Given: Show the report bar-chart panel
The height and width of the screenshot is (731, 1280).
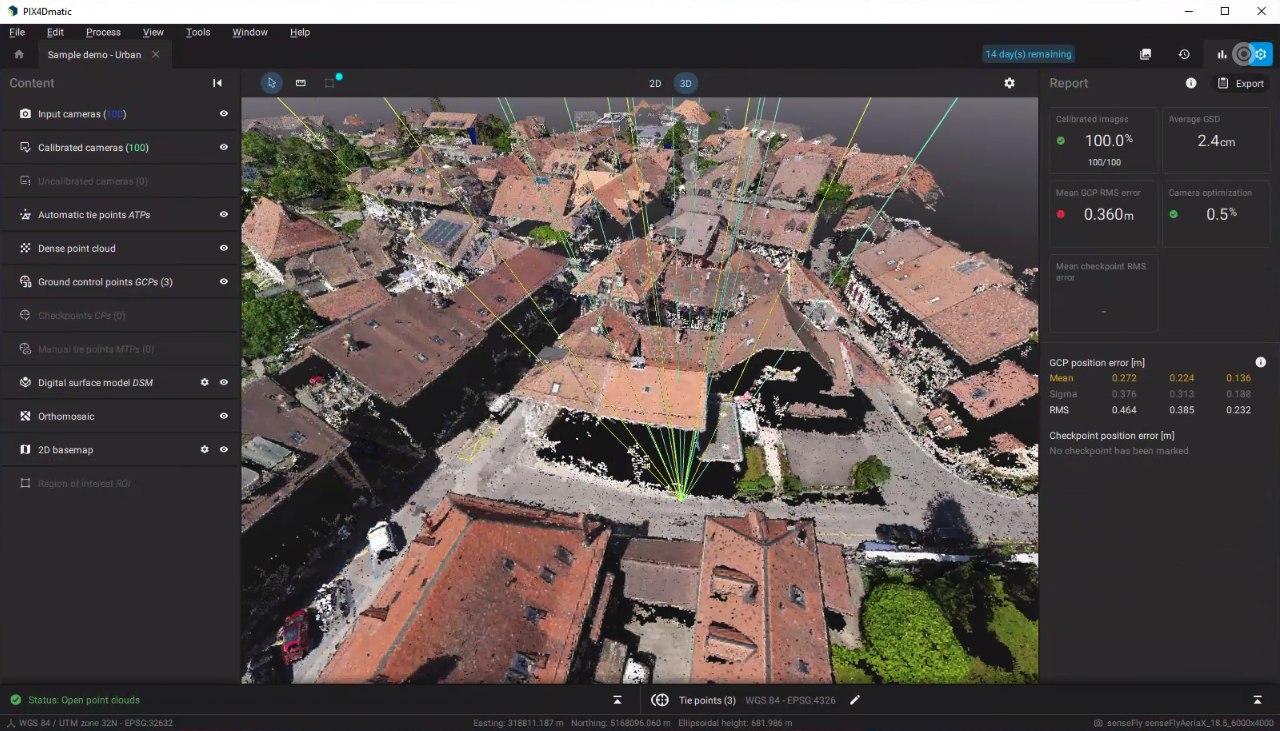Looking at the screenshot, I should (x=1222, y=54).
